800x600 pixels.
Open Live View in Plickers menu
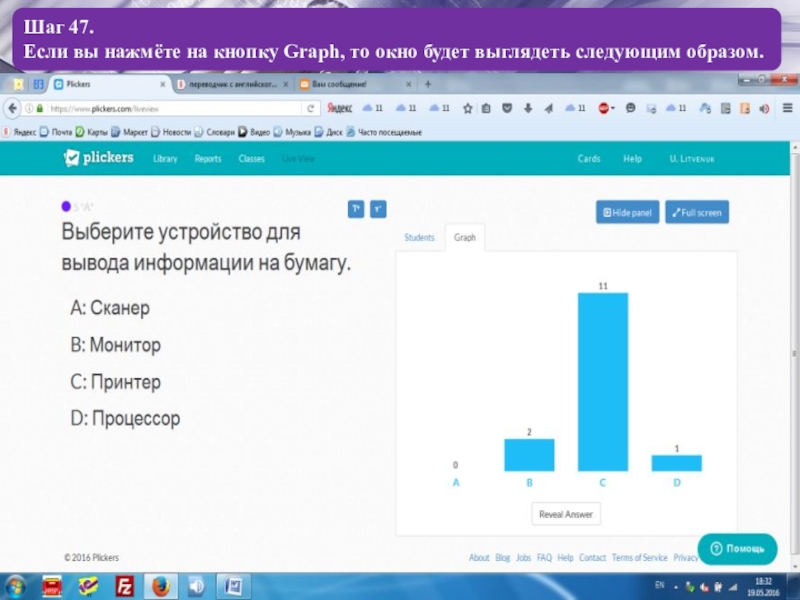click(x=298, y=159)
